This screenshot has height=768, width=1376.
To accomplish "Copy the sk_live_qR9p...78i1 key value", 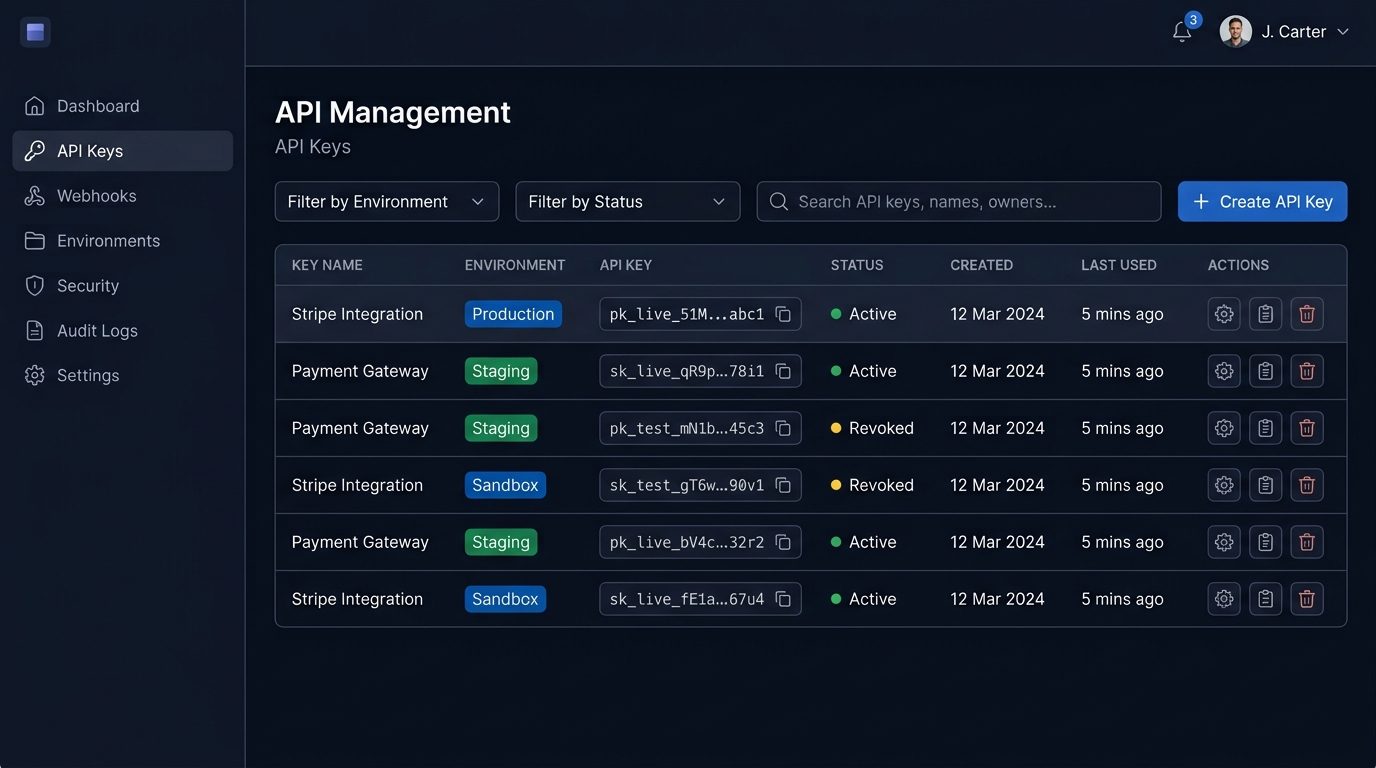I will [x=783, y=371].
